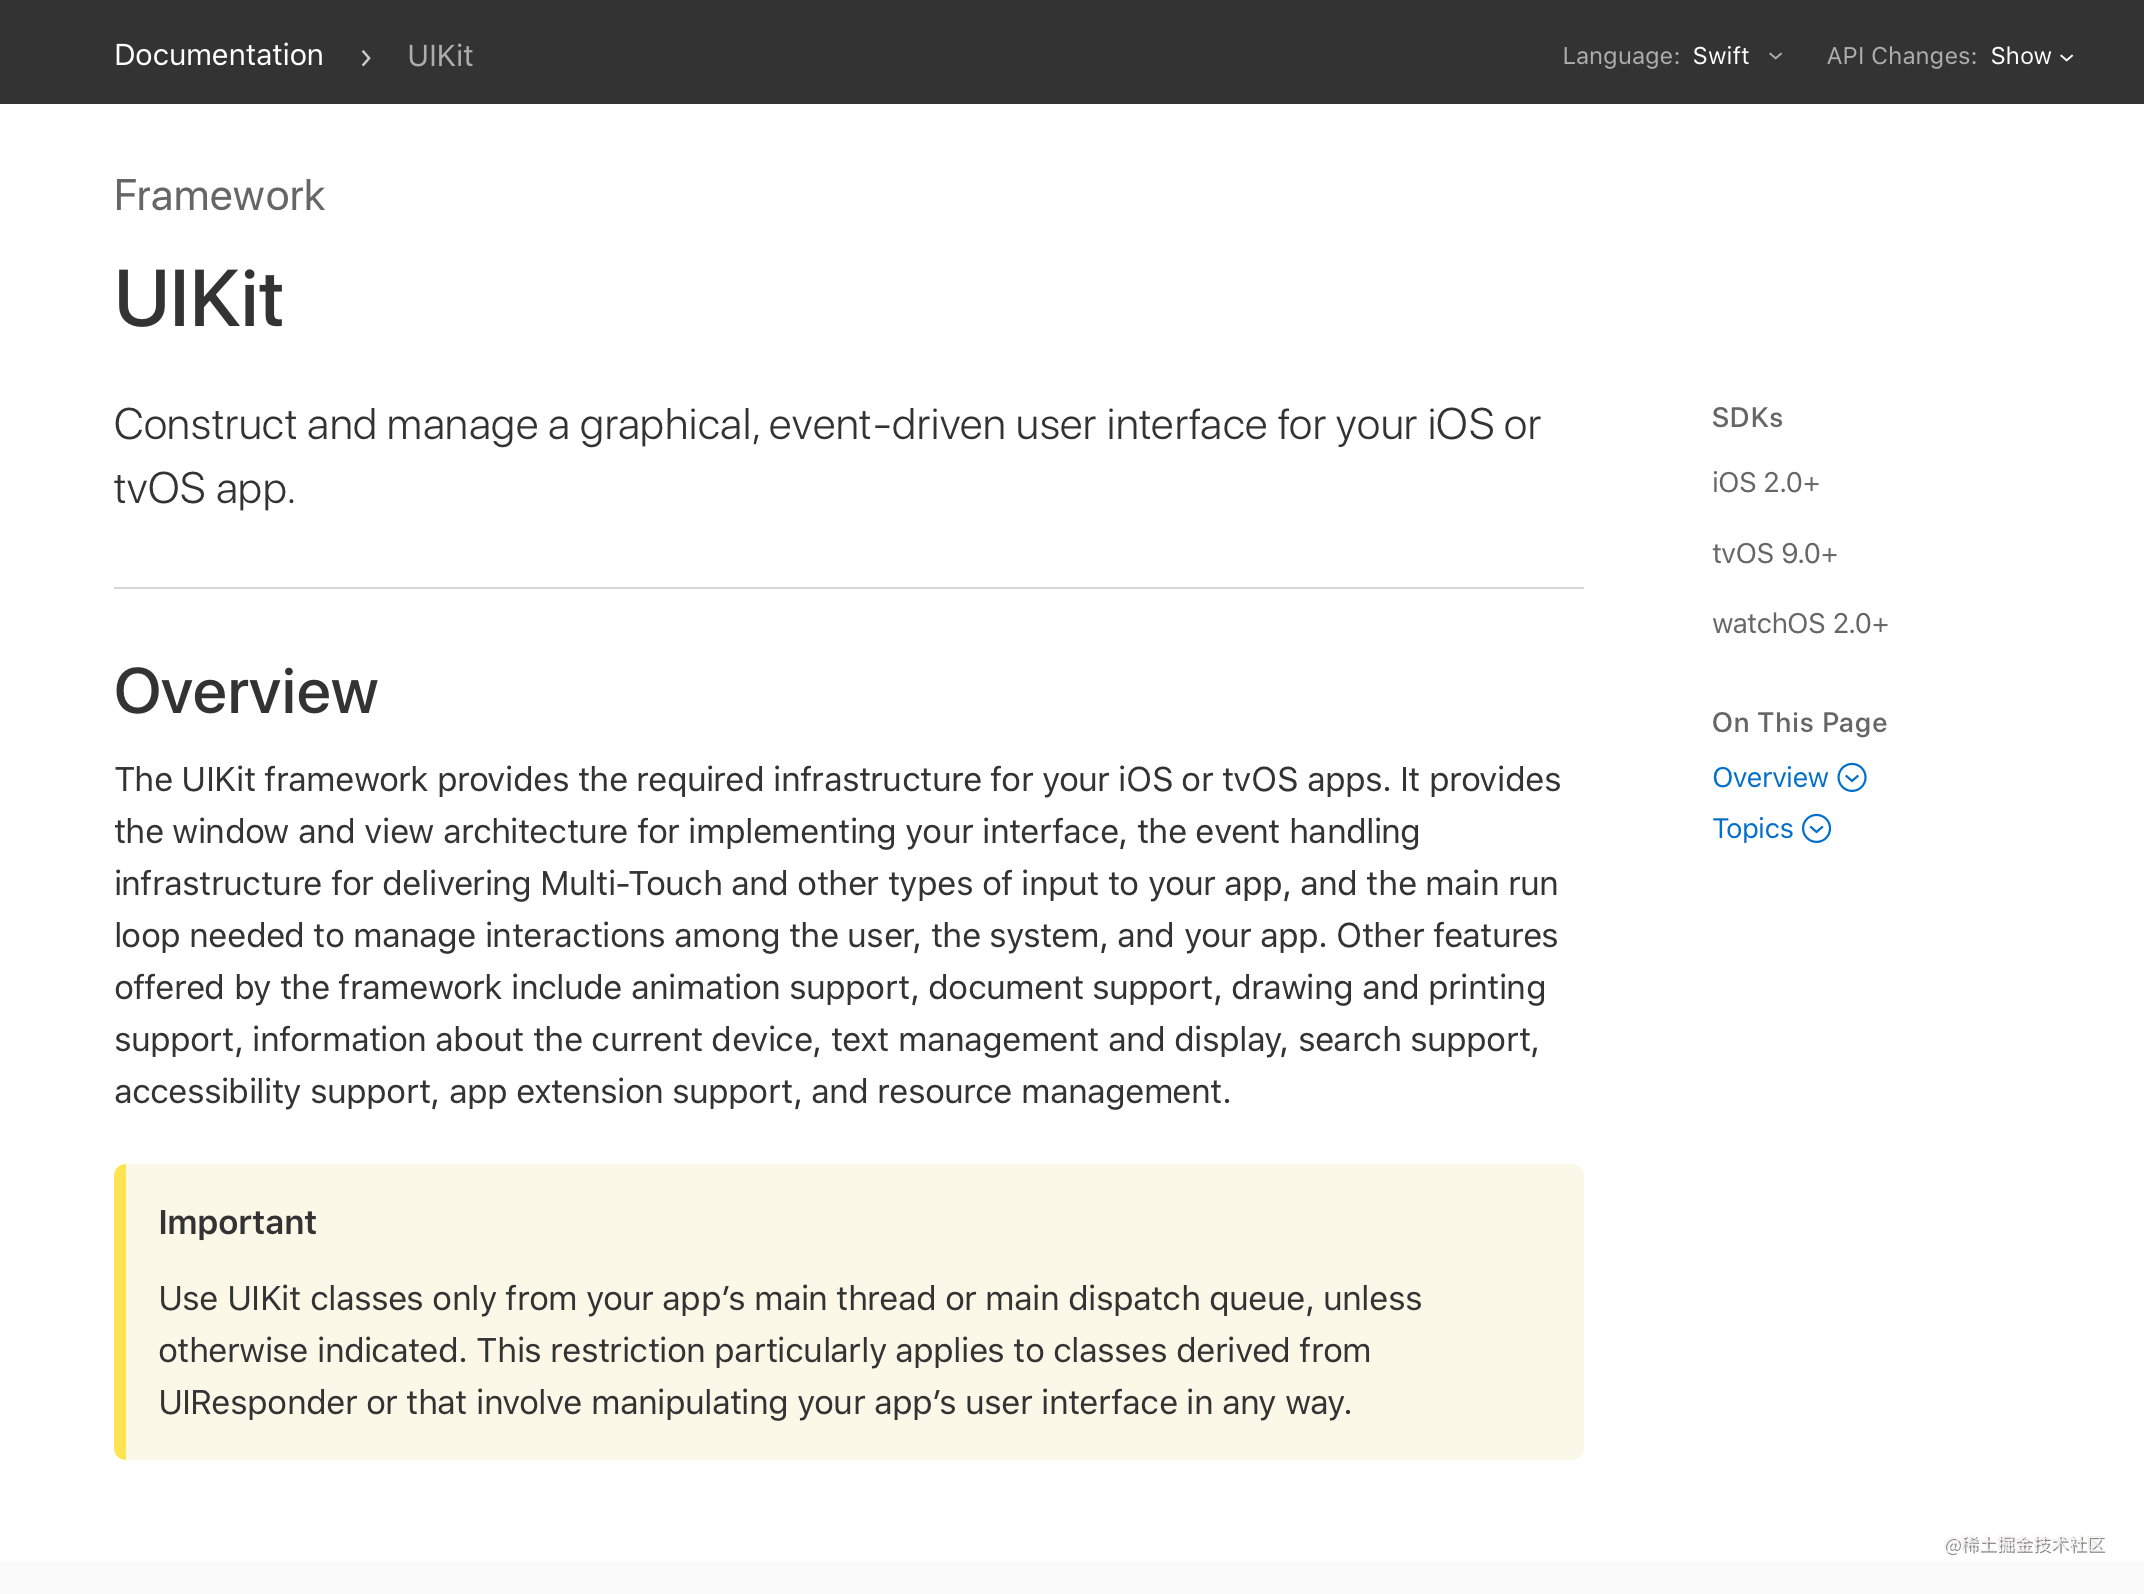Open the Language Swift dropdown
The image size is (2144, 1594).
coord(1737,56)
